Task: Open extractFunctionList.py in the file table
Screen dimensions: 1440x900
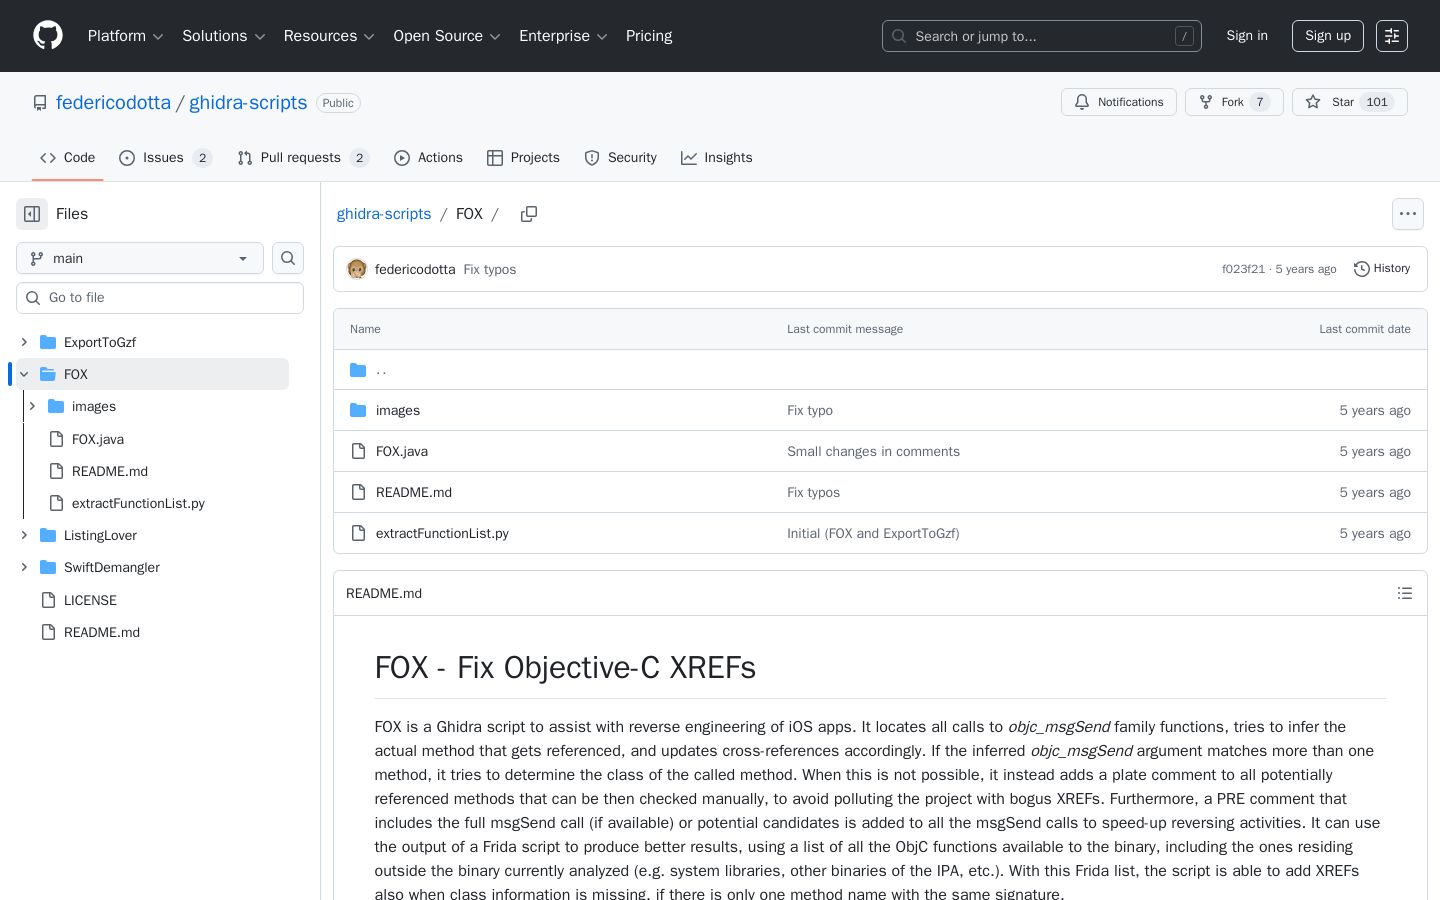Action: (x=442, y=534)
